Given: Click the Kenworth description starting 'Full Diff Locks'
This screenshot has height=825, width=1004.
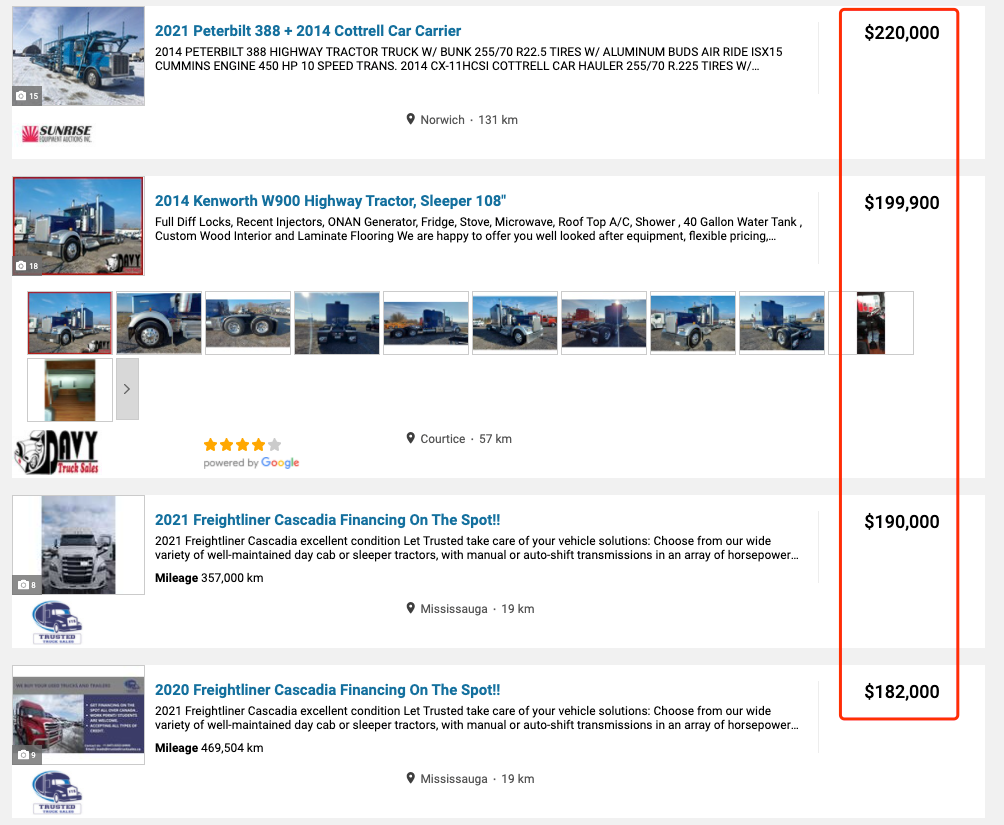Looking at the screenshot, I should [478, 229].
